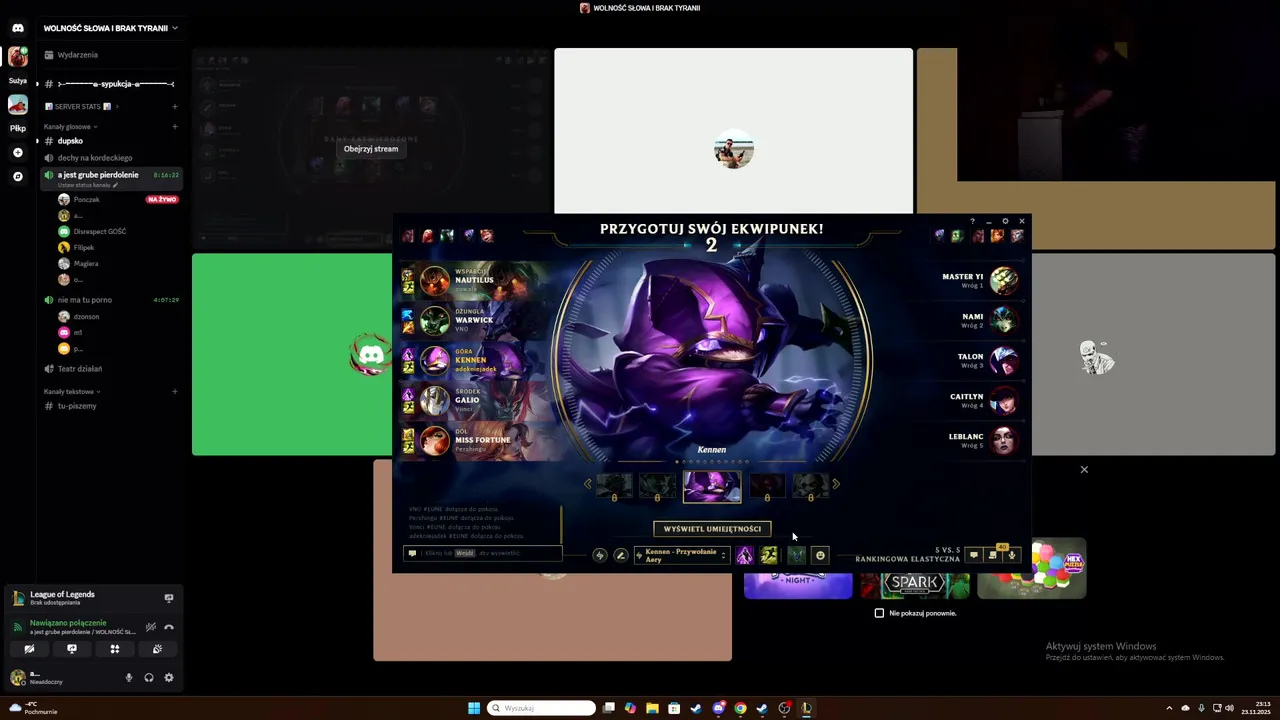Screen dimensions: 1280x720
Task: Join nie ma tu porno voice channel
Action: pyautogui.click(x=111, y=300)
